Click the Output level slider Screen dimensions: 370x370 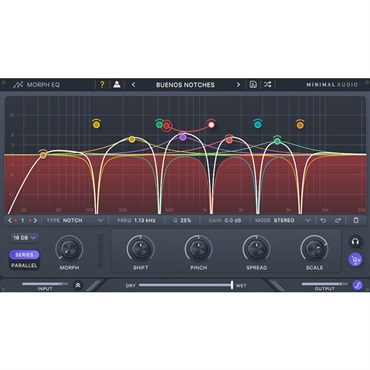click(324, 284)
